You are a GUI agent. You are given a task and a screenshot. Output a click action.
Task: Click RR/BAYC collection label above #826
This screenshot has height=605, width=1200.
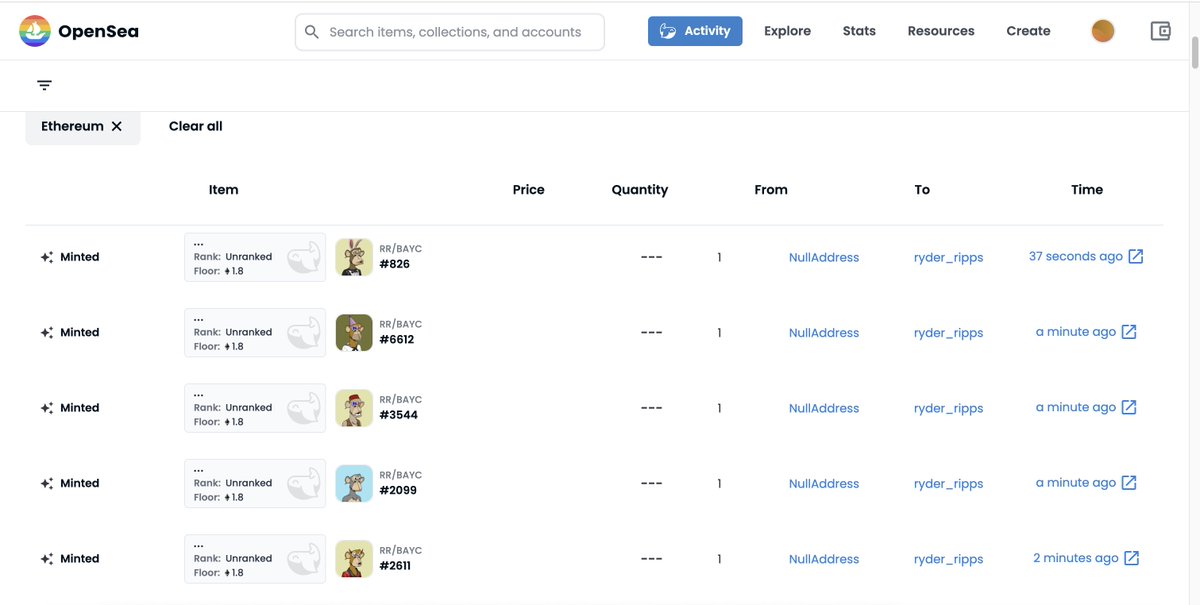(400, 249)
